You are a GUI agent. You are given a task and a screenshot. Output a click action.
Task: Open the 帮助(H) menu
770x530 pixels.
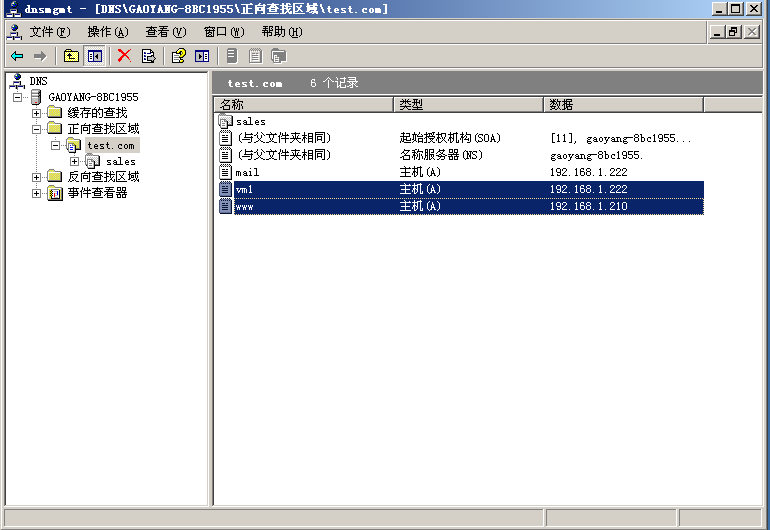tap(282, 32)
